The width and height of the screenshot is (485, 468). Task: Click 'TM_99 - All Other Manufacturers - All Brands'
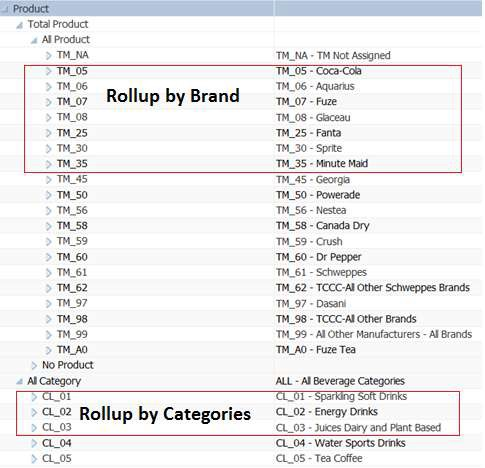point(374,334)
